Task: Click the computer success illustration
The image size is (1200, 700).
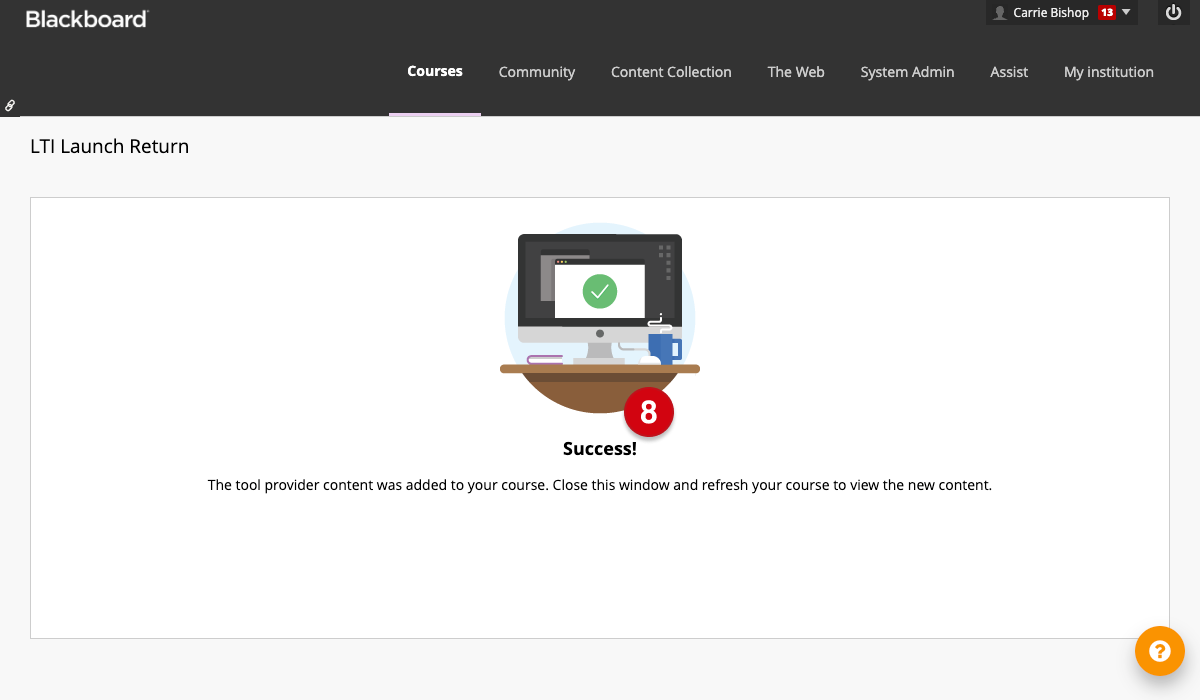Action: (600, 318)
